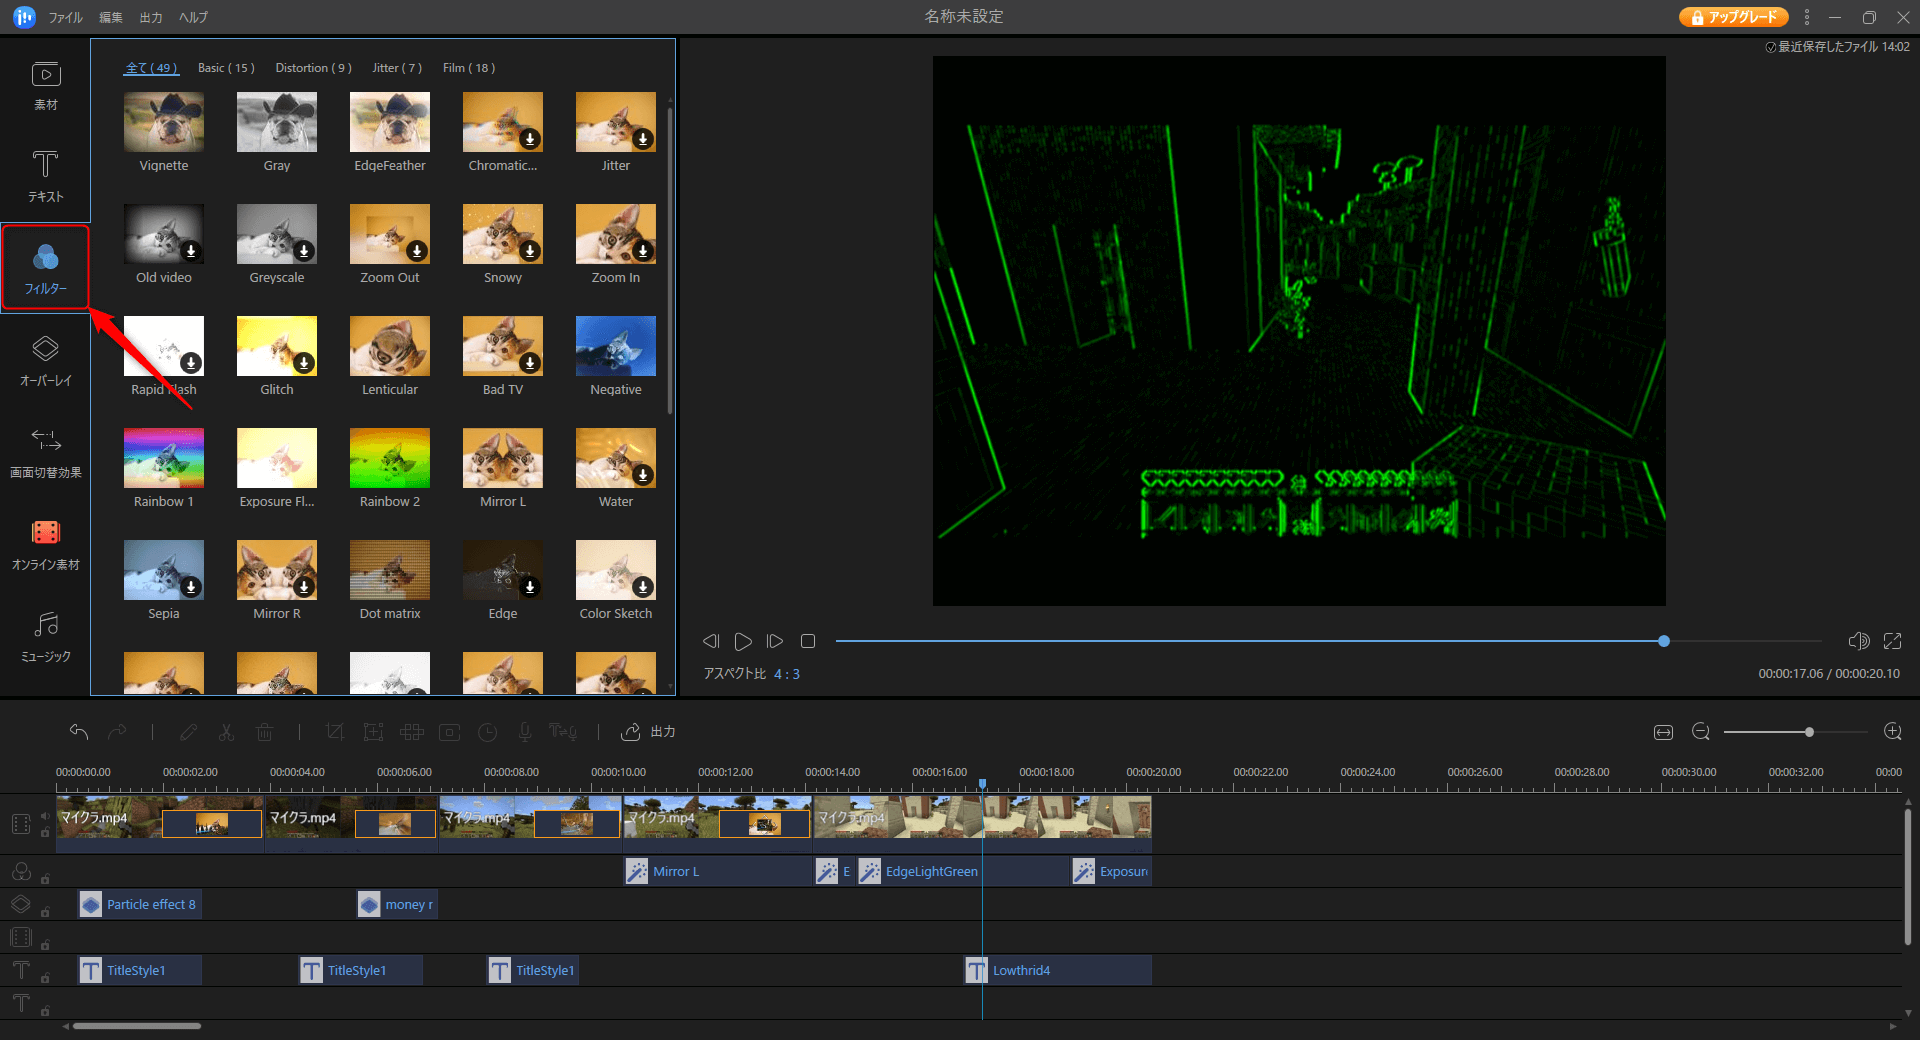
Task: Click the アップグレード upgrade button
Action: coord(1733,17)
